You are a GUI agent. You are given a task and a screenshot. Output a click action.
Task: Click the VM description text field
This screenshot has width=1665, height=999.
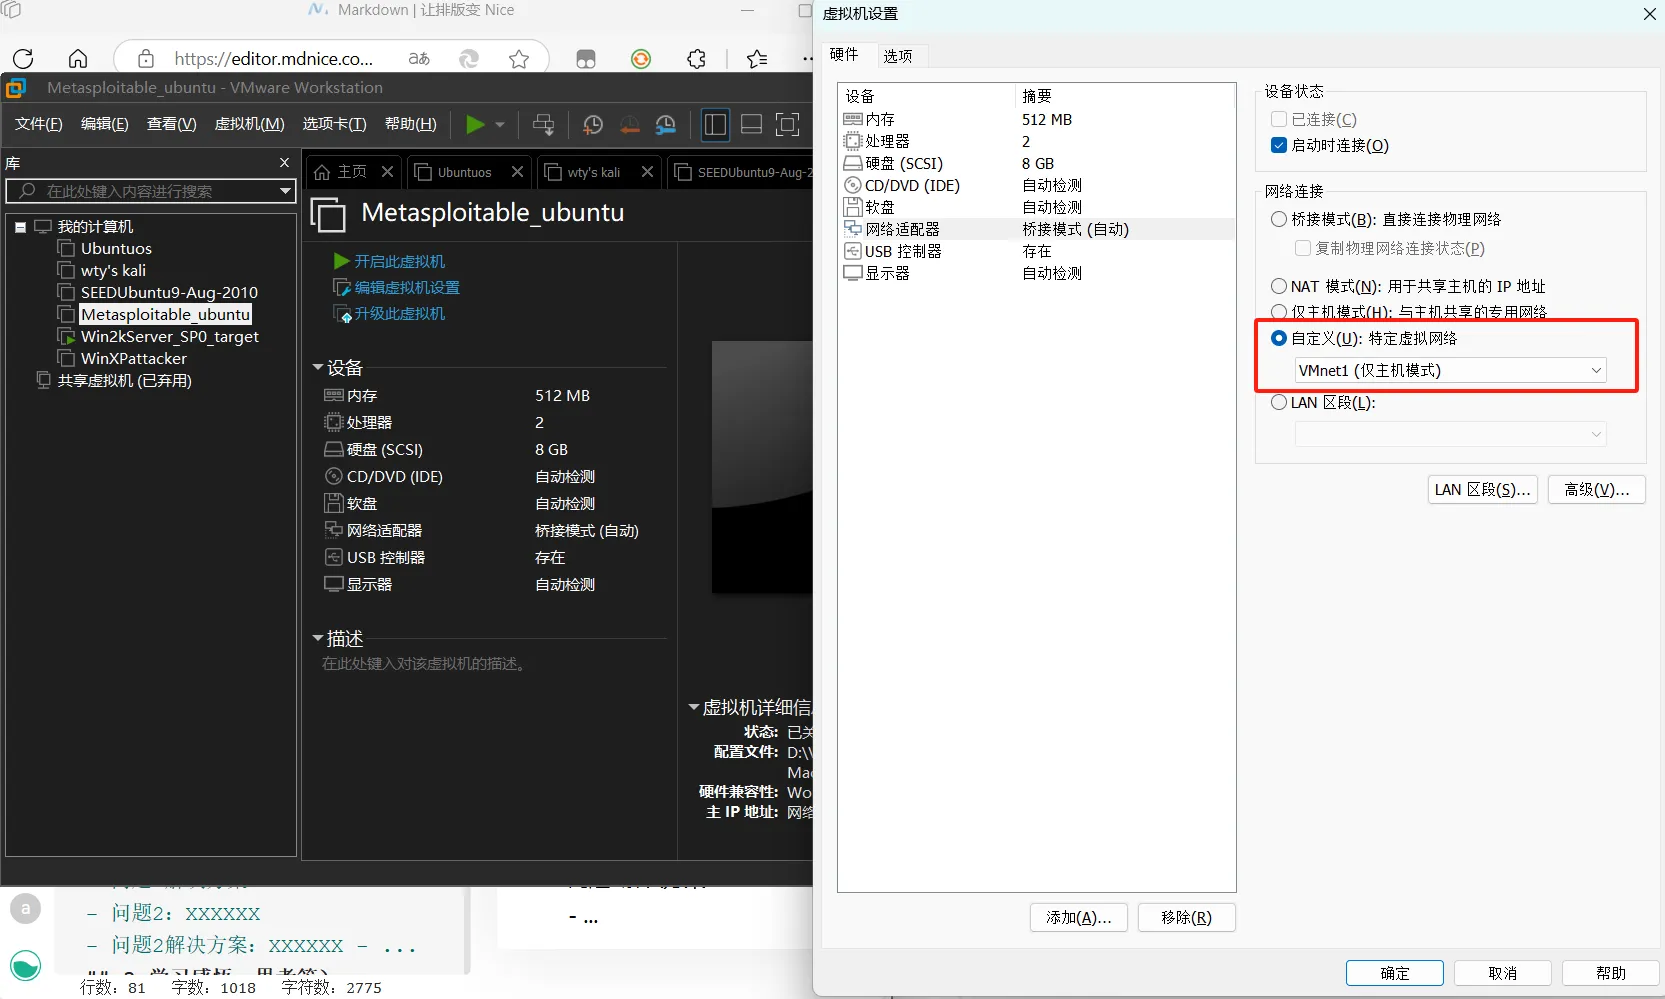(x=424, y=664)
